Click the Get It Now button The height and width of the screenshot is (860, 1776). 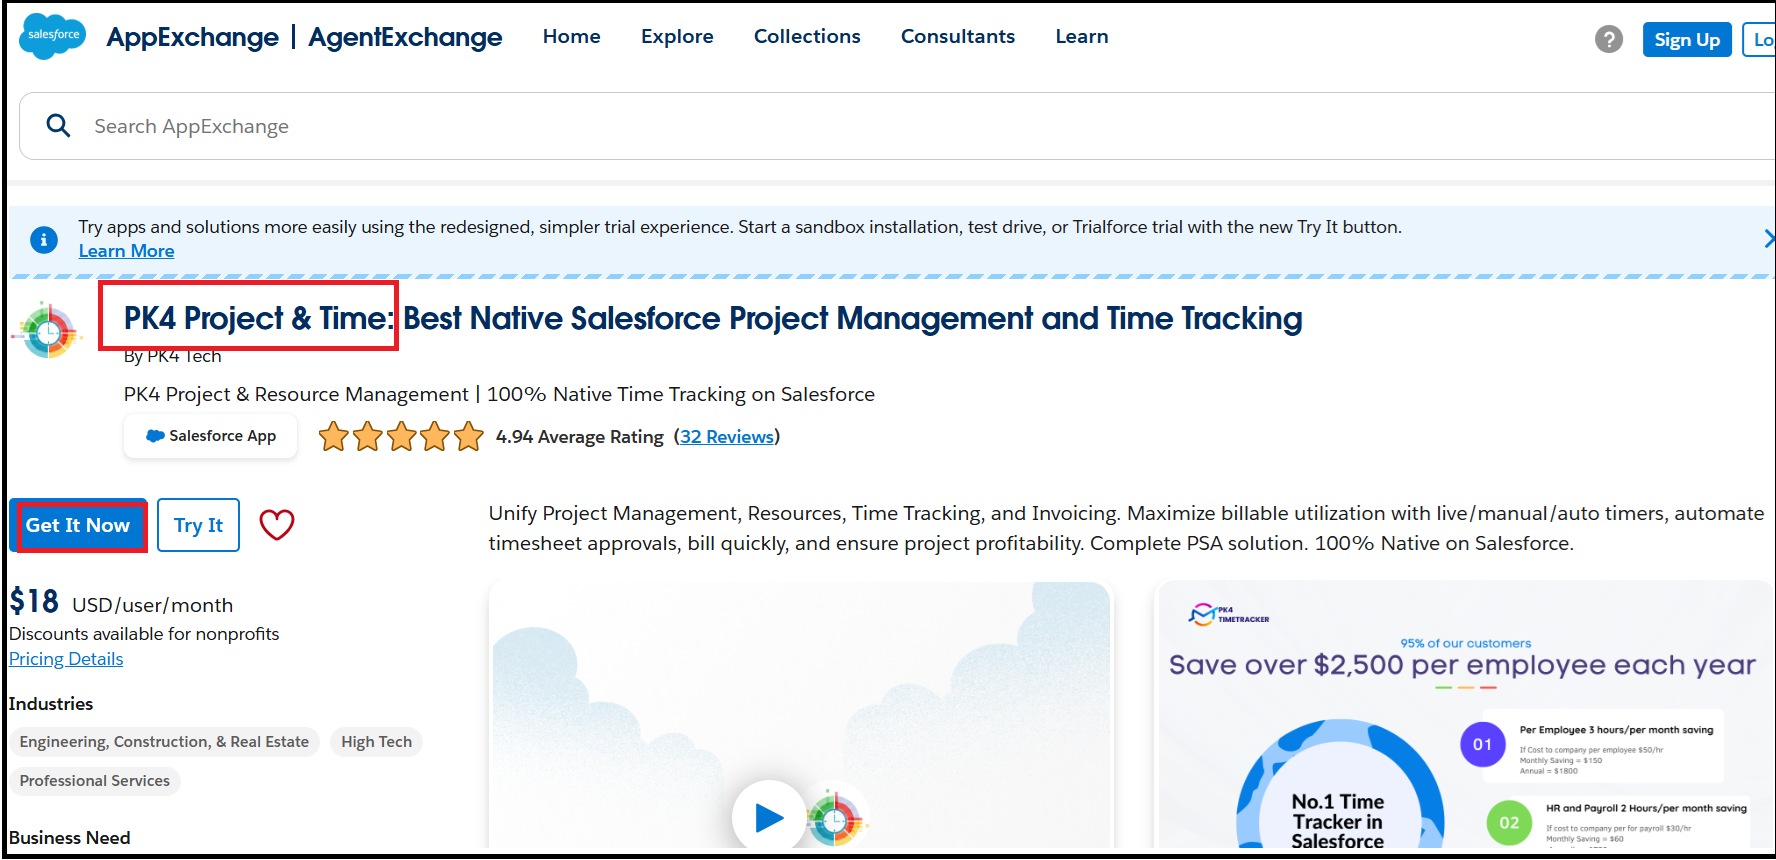(x=78, y=525)
